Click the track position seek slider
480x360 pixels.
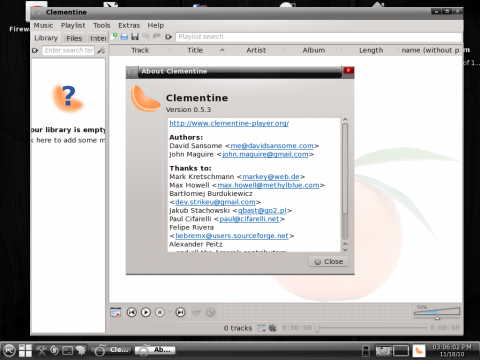[372, 328]
